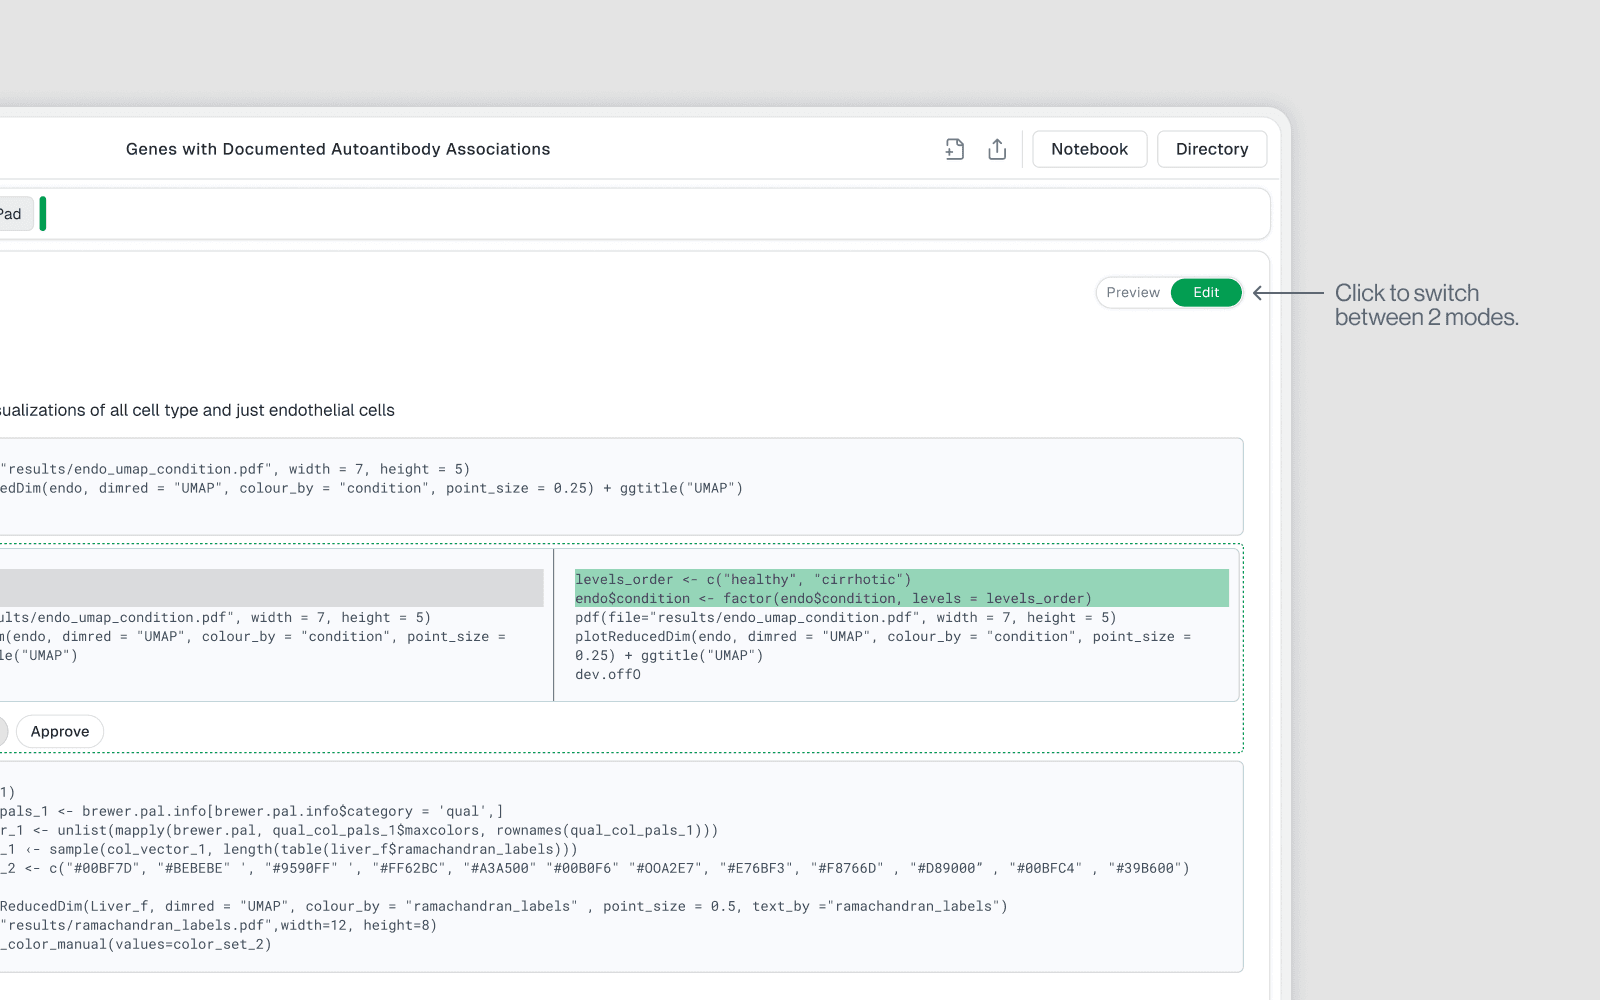Click the text 'ualizations of all cell type and just endothelial cells'
1600x1000 pixels.
coord(197,410)
